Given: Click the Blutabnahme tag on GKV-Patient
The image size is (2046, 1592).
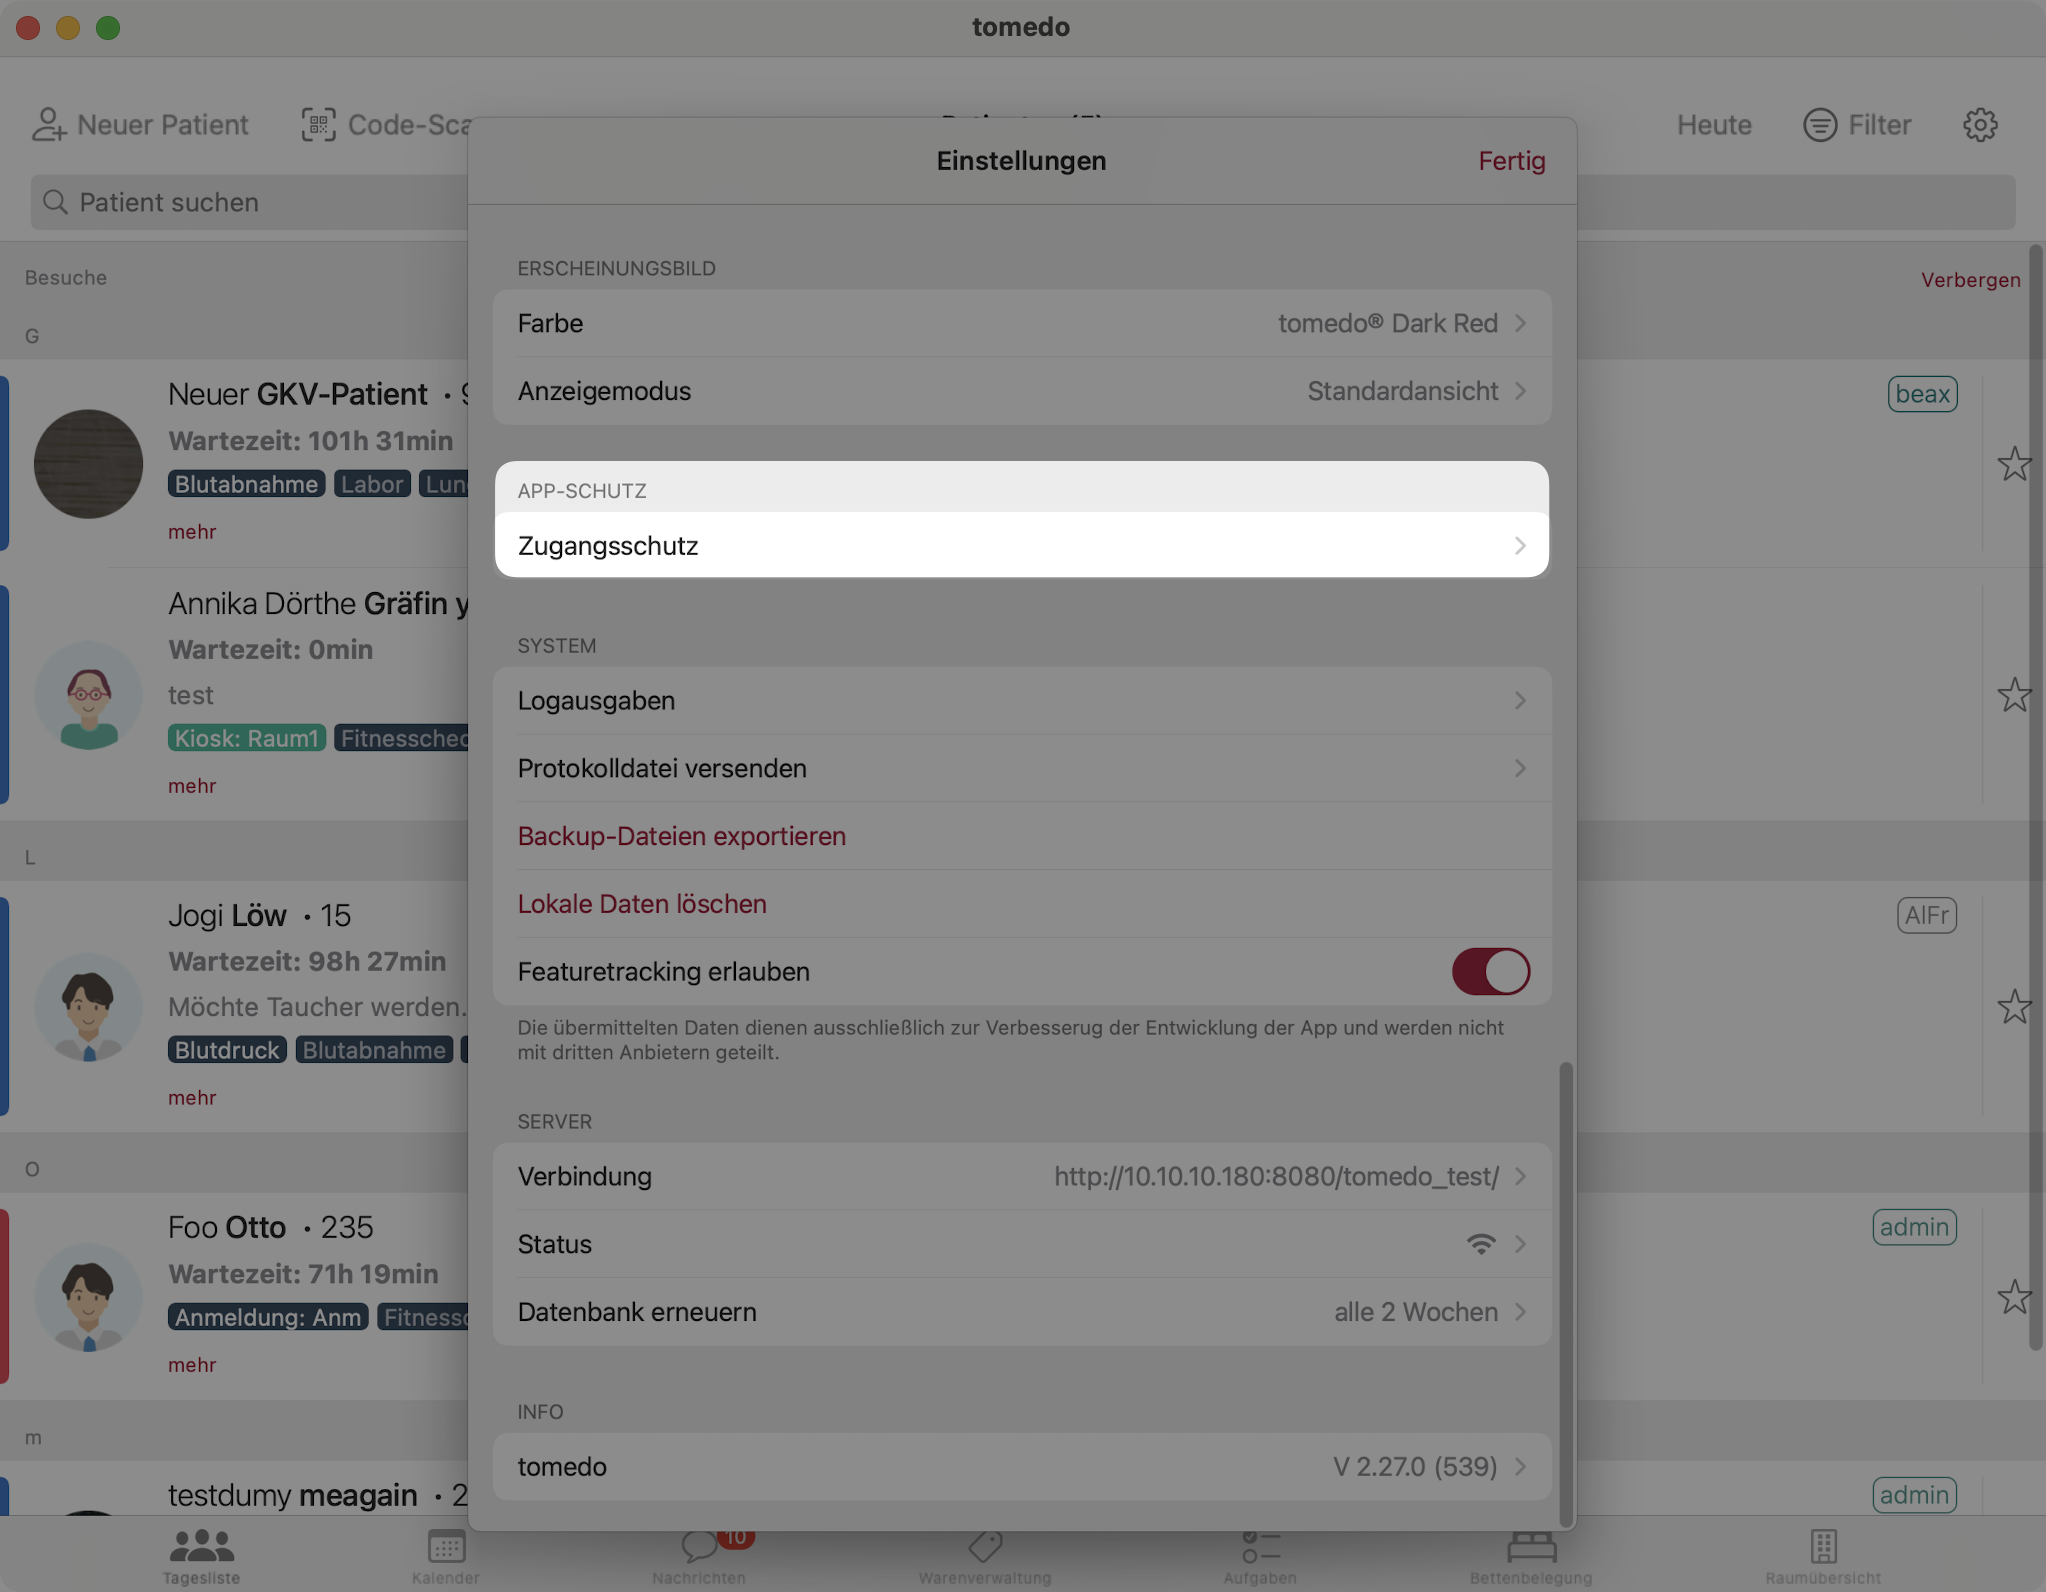Looking at the screenshot, I should [x=247, y=484].
